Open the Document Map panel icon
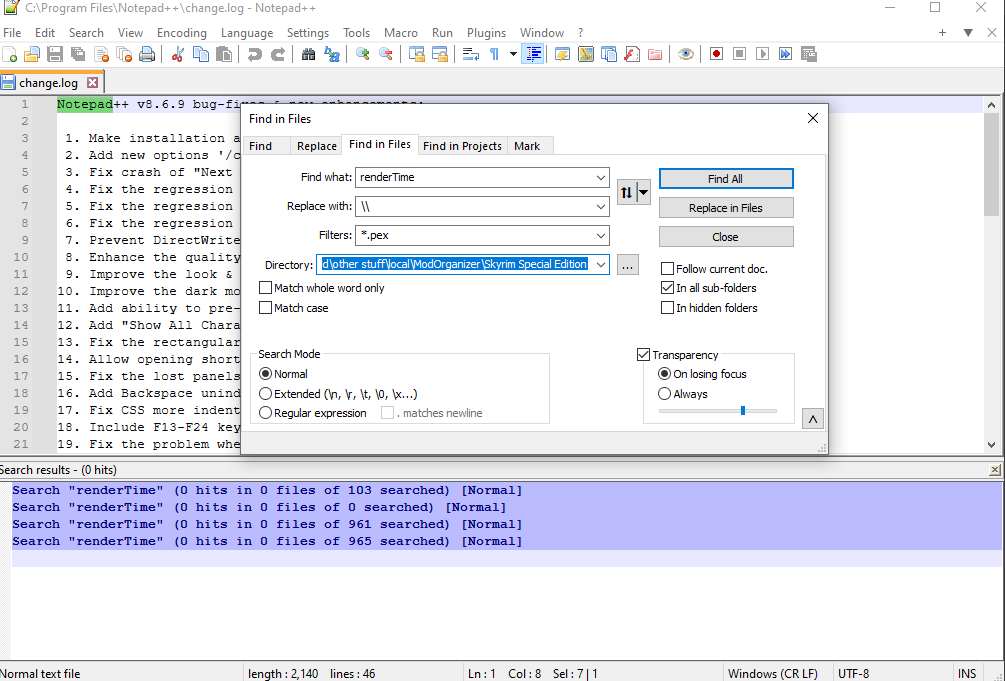The height and width of the screenshot is (681, 1005). click(x=586, y=55)
